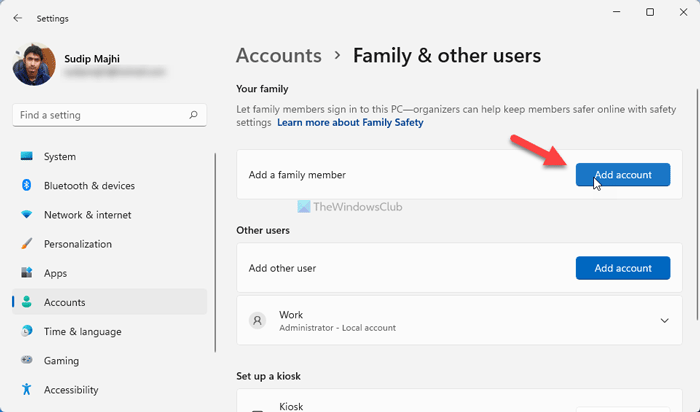
Task: Click the Accessibility person icon
Action: (26, 389)
